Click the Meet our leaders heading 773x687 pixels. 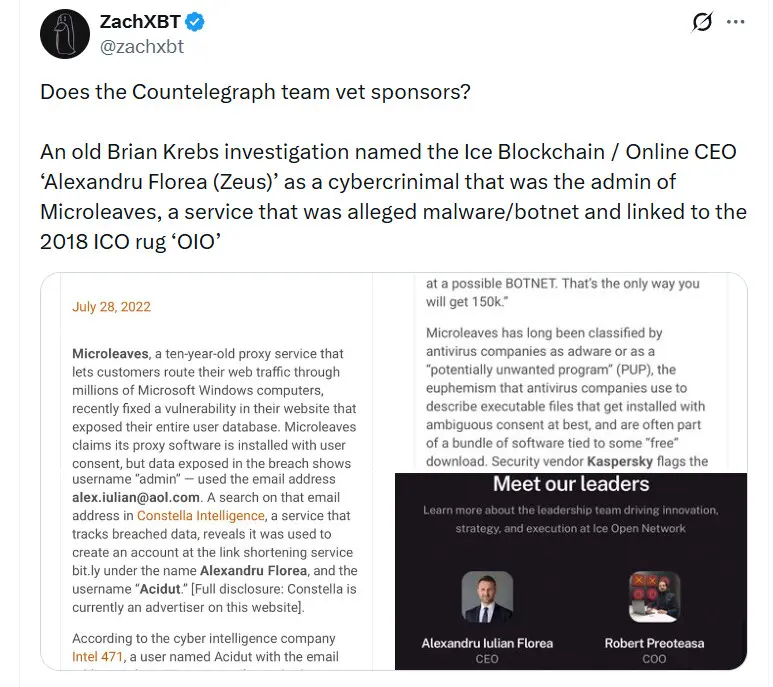pos(570,484)
